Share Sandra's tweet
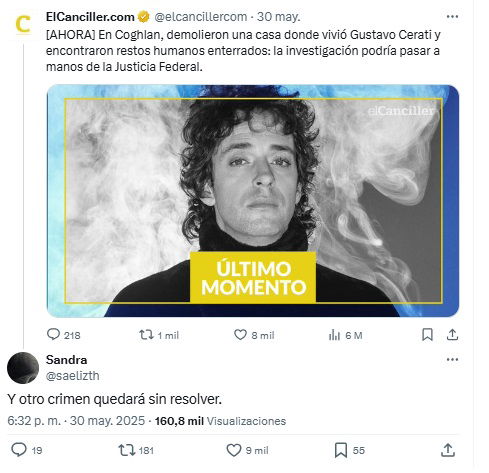Image resolution: width=489 pixels, height=473 pixels. (x=448, y=450)
